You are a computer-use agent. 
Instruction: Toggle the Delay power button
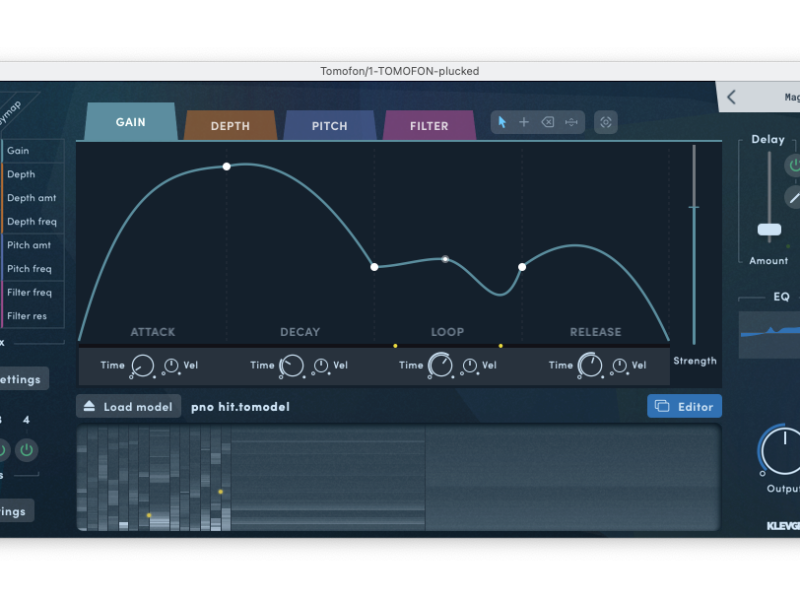(795, 165)
